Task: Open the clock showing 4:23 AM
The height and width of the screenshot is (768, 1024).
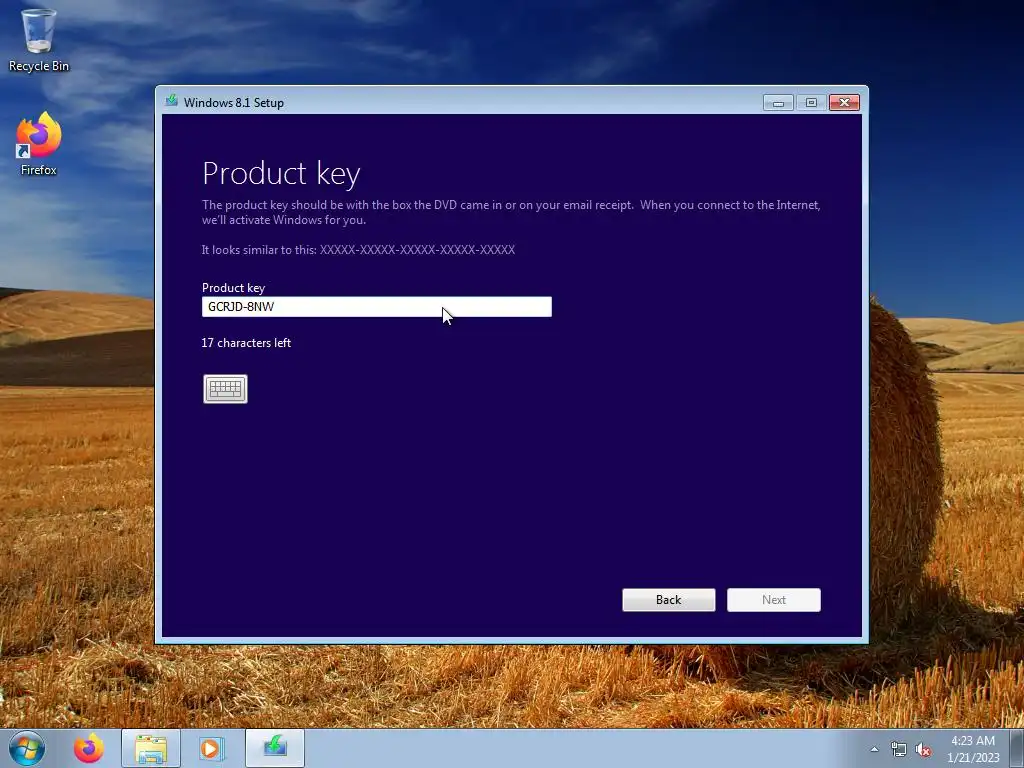Action: point(973,749)
